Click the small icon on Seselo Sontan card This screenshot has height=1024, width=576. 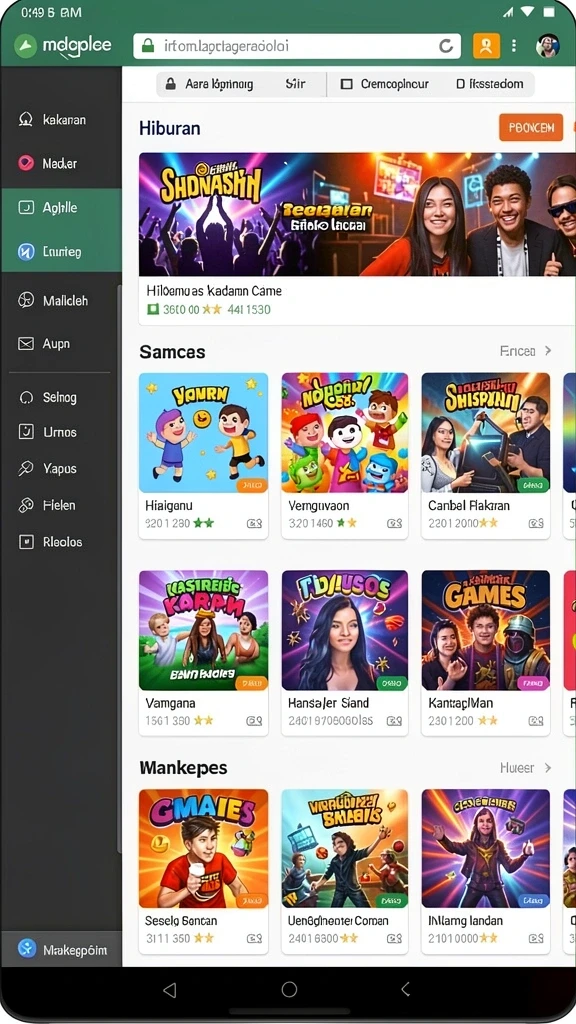click(x=254, y=938)
